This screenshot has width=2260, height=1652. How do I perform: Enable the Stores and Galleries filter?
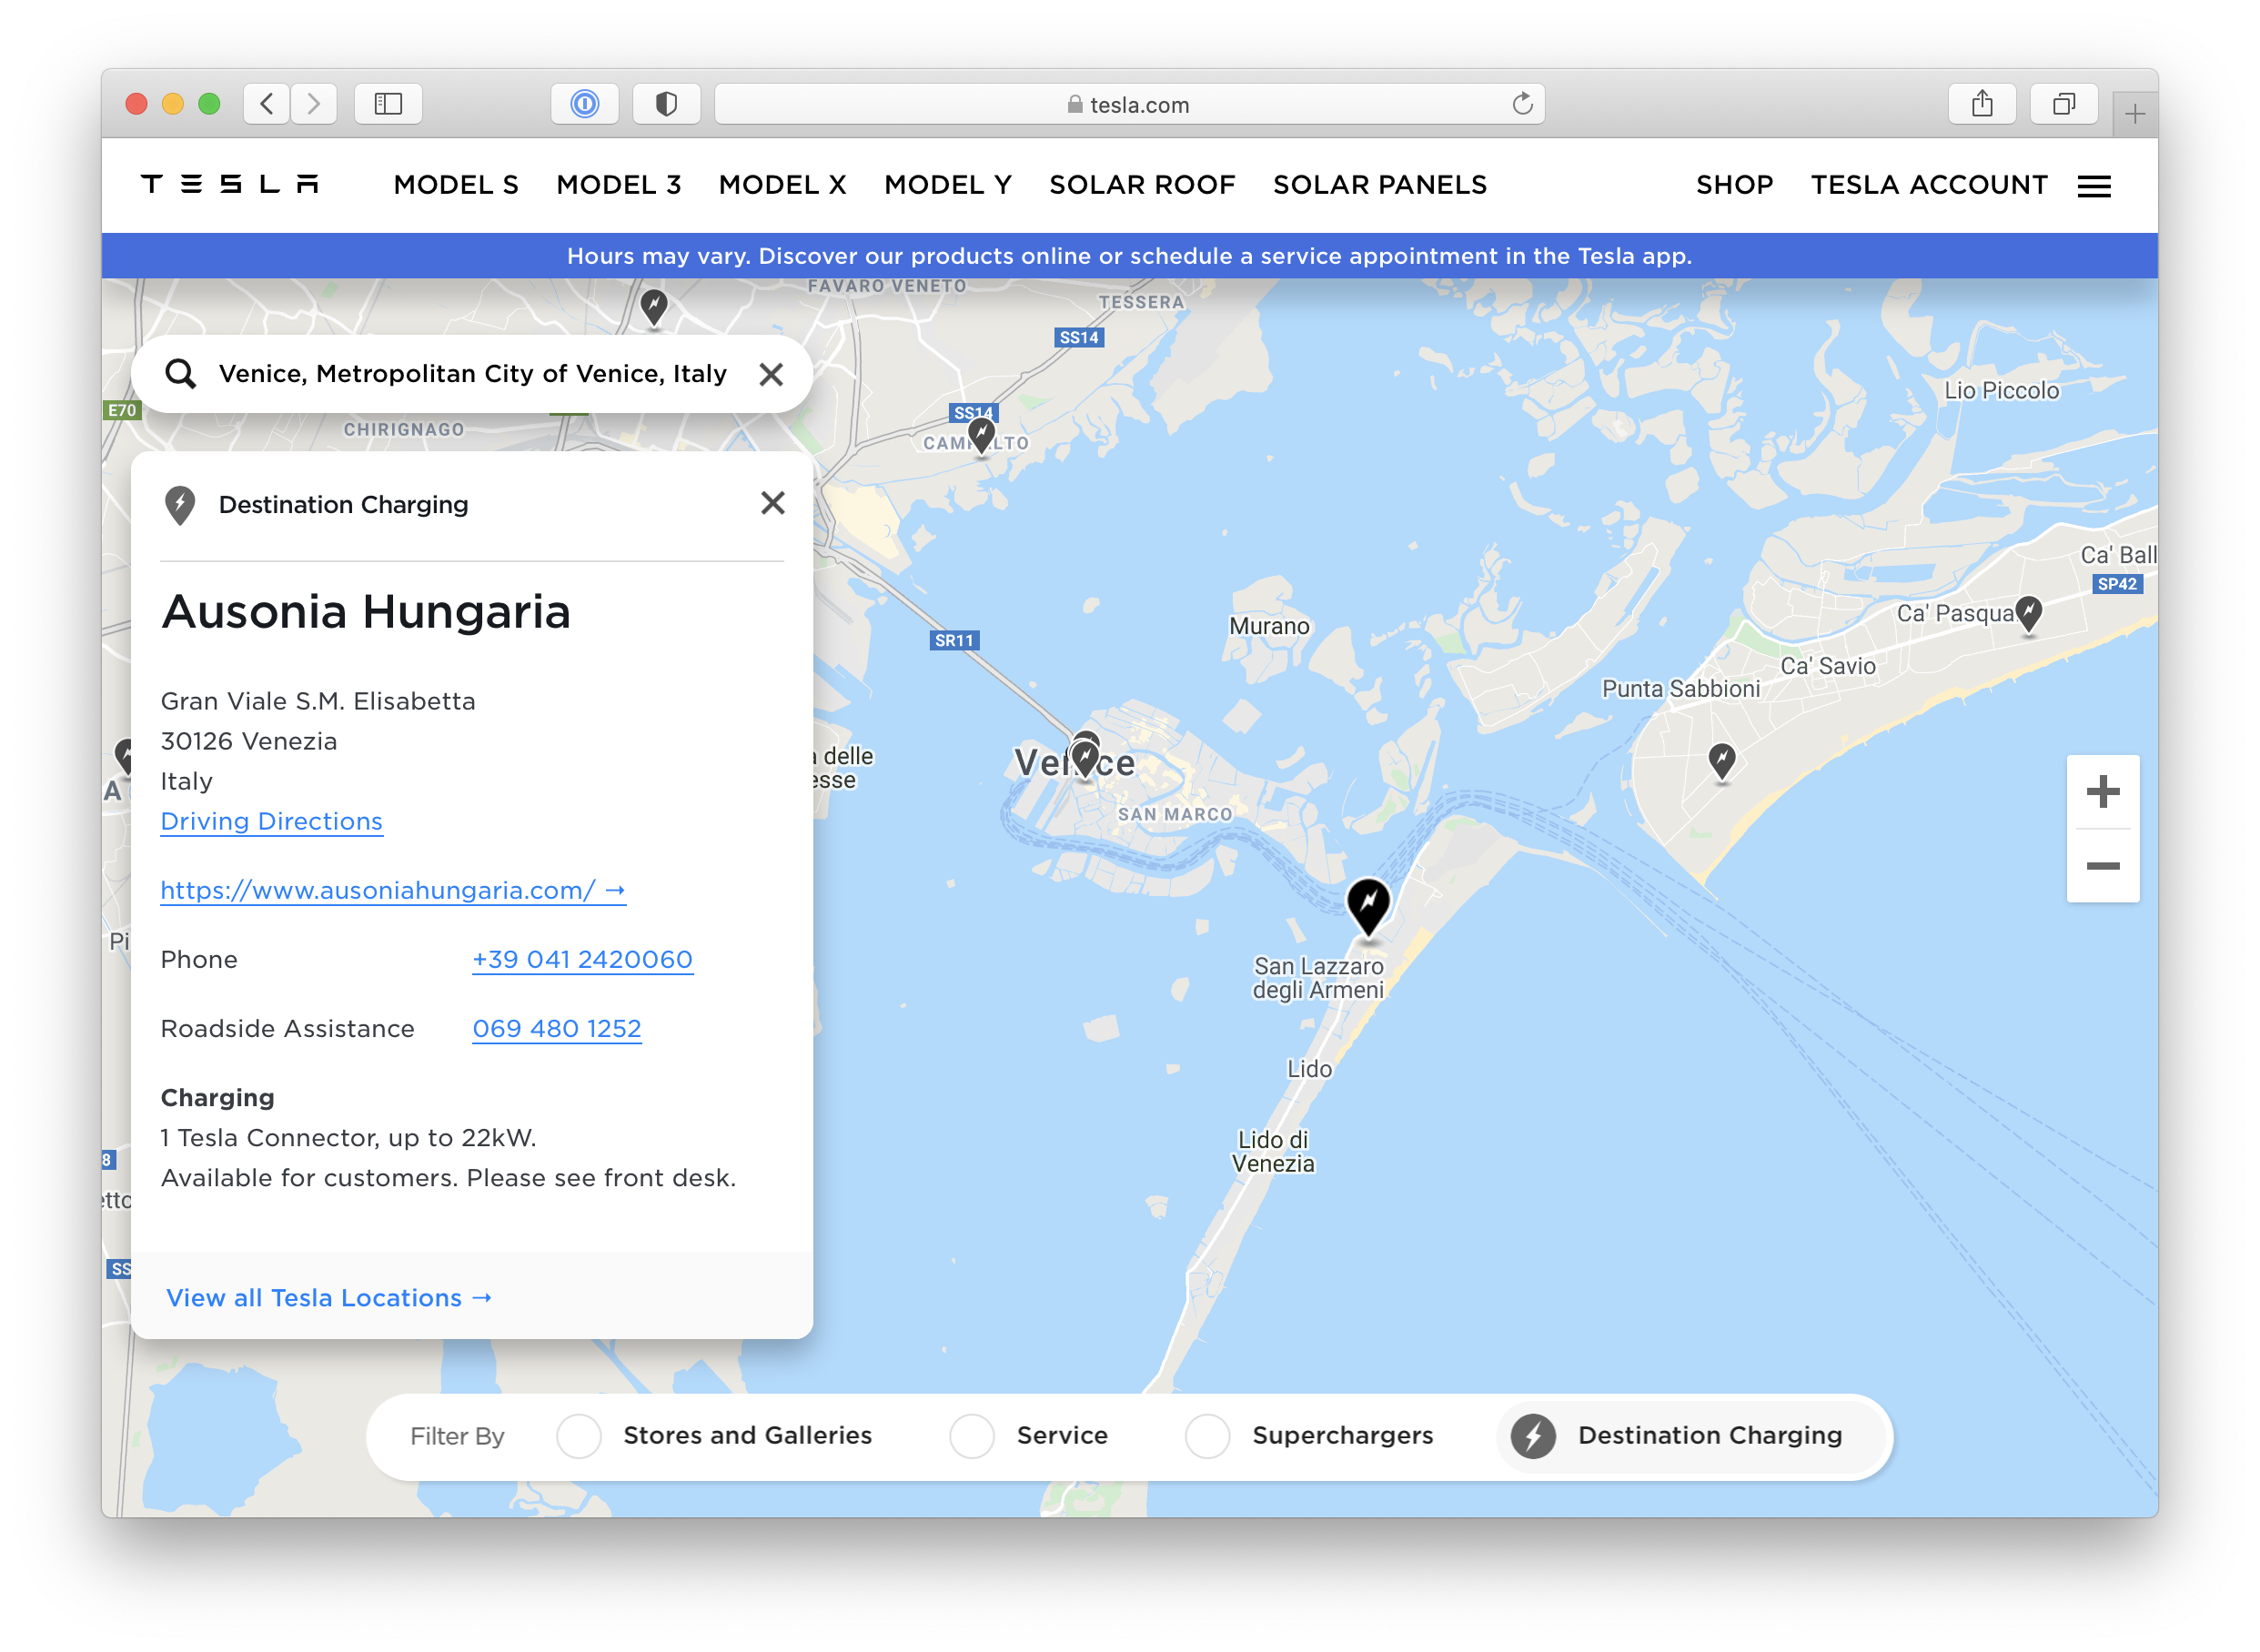pos(578,1435)
